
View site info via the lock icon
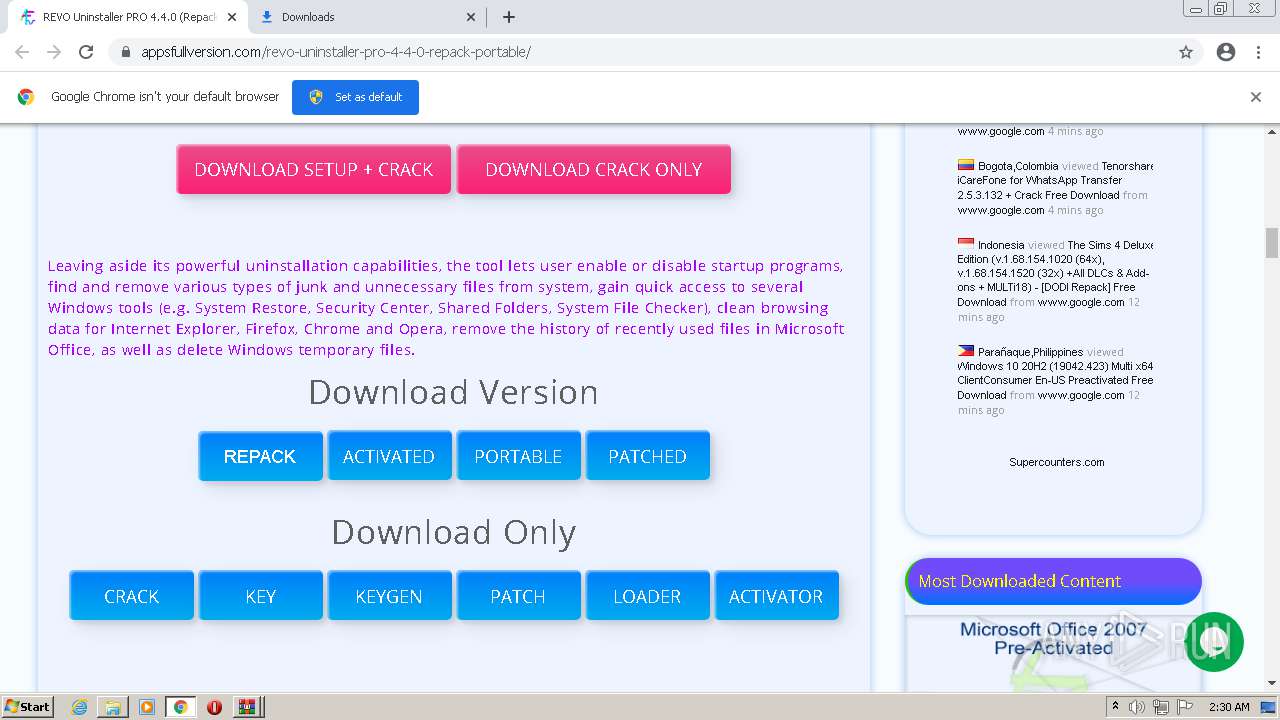click(126, 52)
